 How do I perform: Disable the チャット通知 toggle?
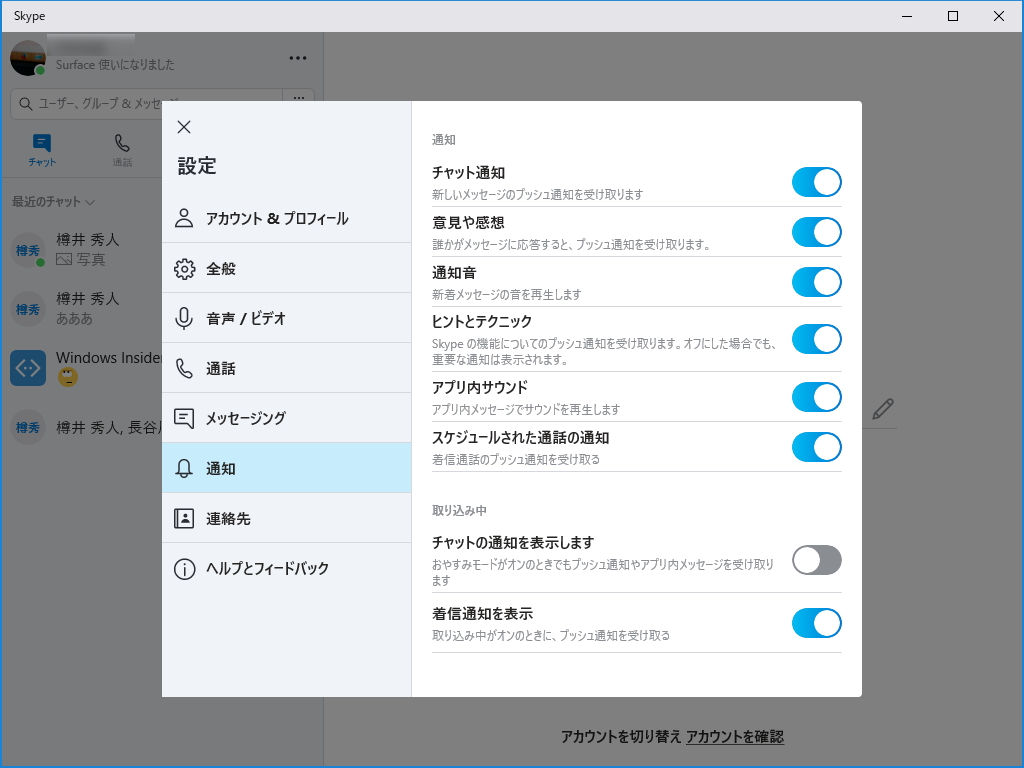tap(817, 182)
